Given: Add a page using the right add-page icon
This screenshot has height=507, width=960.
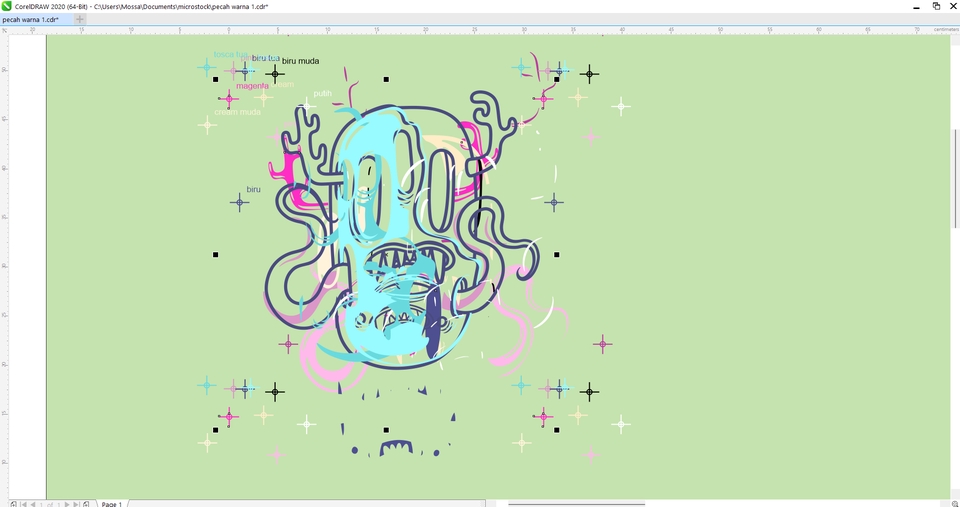Looking at the screenshot, I should [88, 504].
